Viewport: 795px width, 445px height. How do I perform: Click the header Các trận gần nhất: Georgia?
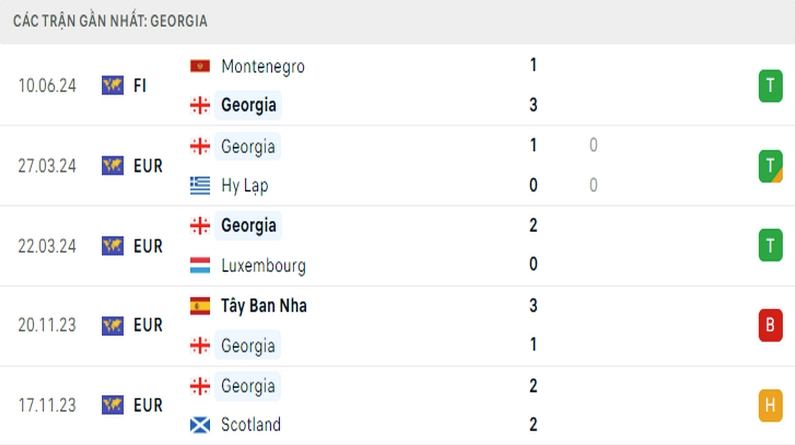(x=111, y=21)
